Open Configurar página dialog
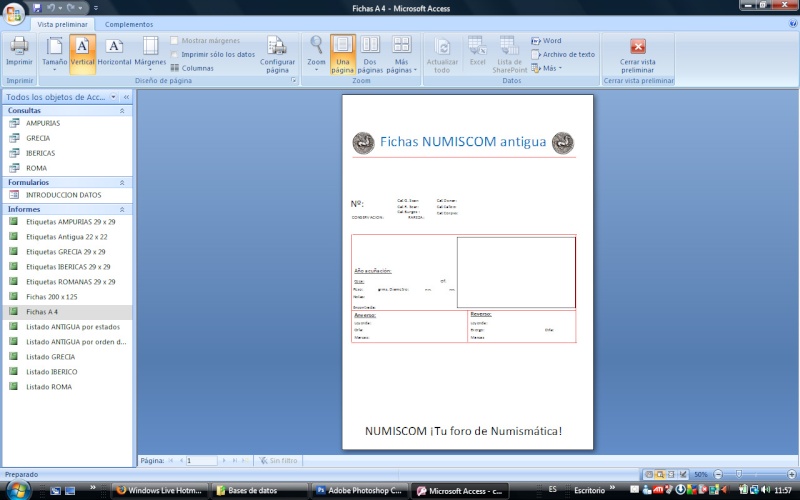 tap(277, 54)
